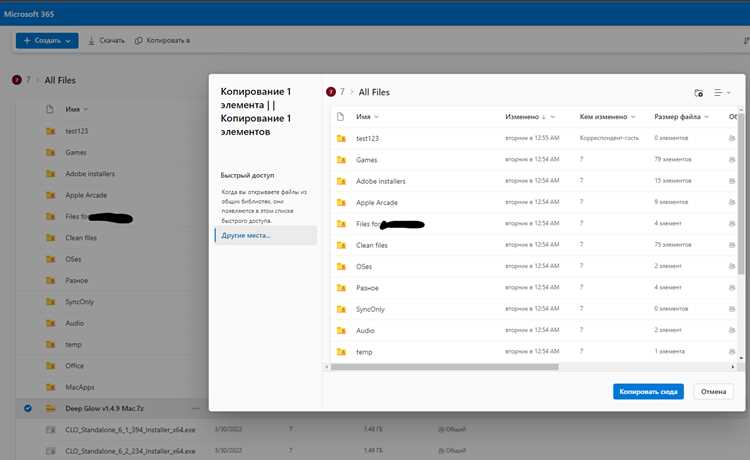Click the sort icon at toolbar right edge

tap(746, 41)
